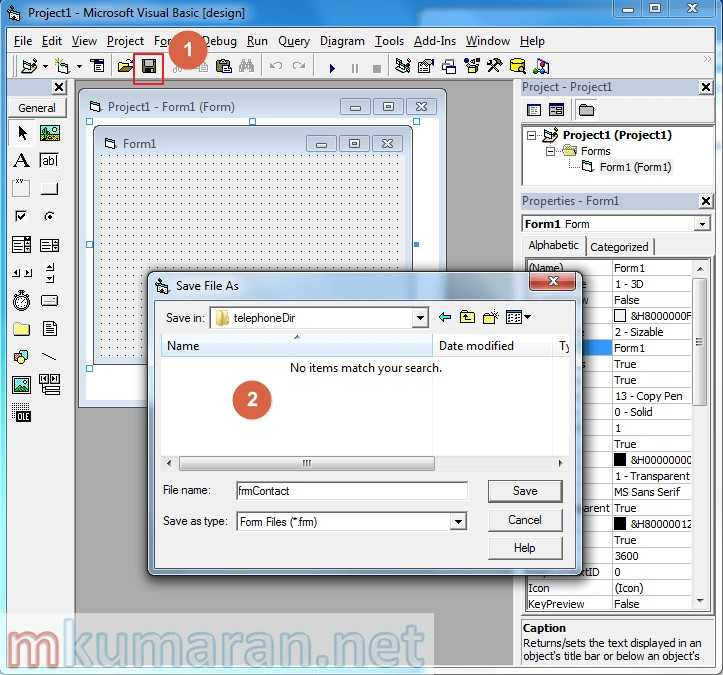
Task: Open the Save as type dropdown
Action: pyautogui.click(x=458, y=522)
